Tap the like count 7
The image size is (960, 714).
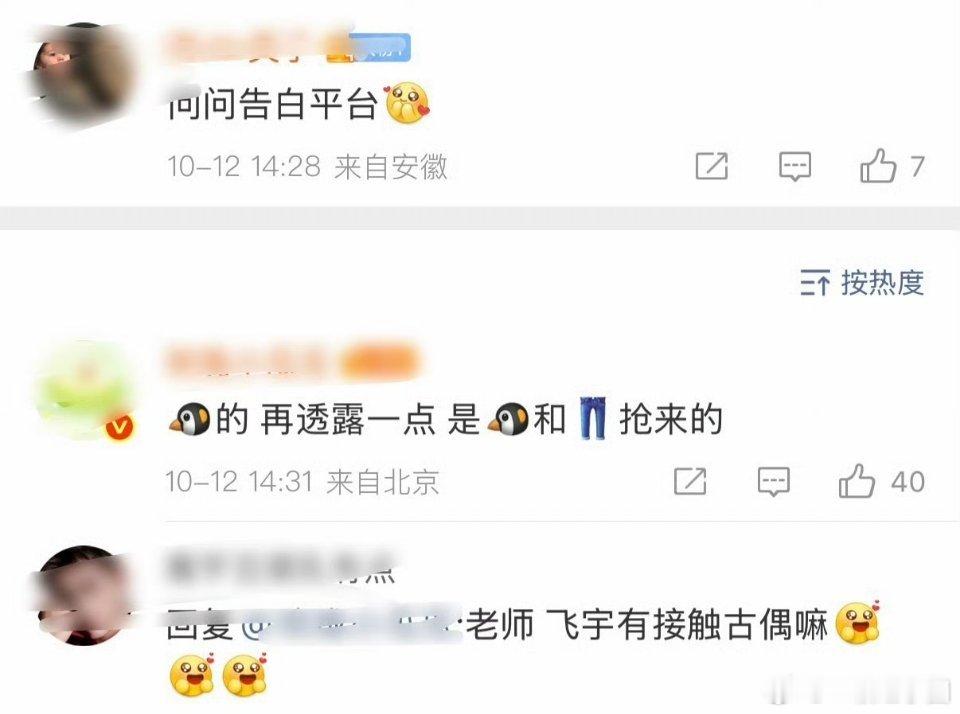(917, 166)
